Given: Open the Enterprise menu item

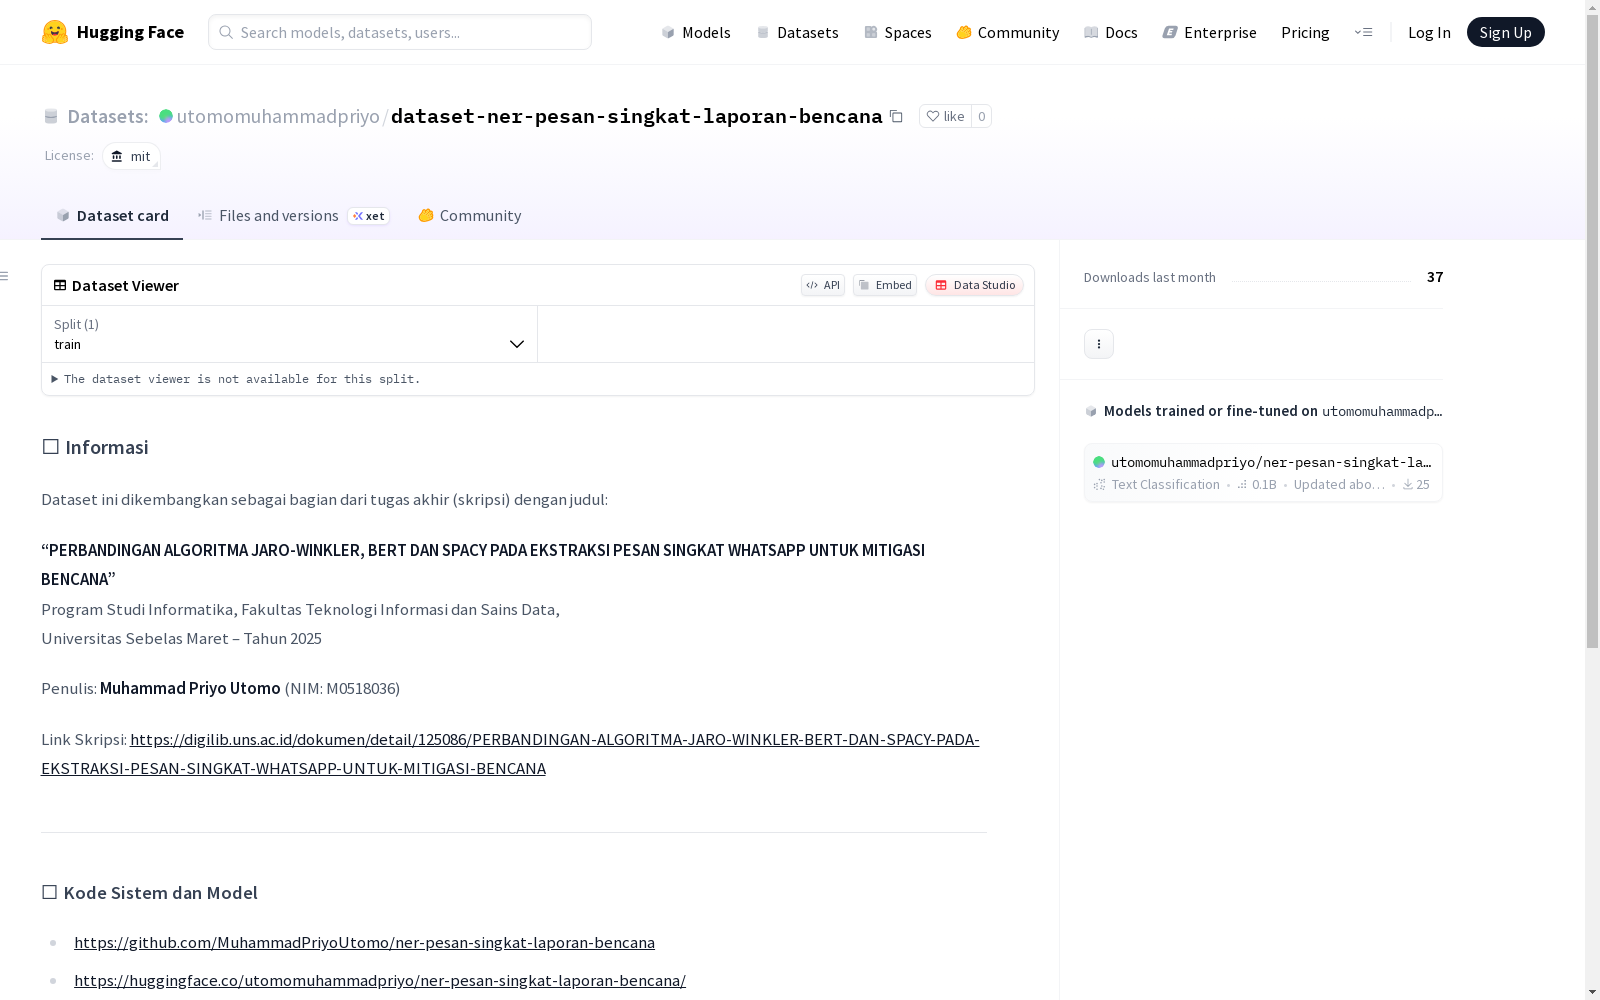Looking at the screenshot, I should click(1210, 32).
